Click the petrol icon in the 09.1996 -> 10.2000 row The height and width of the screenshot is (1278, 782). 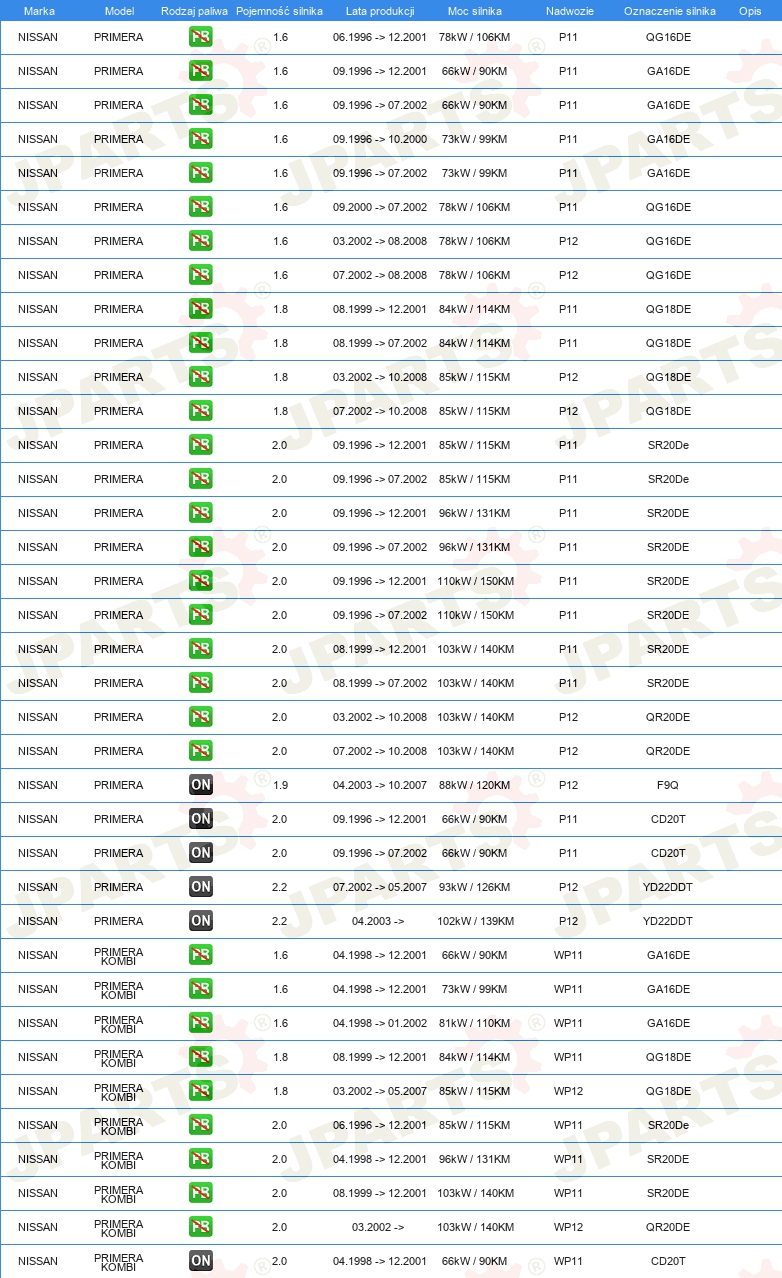(x=200, y=139)
